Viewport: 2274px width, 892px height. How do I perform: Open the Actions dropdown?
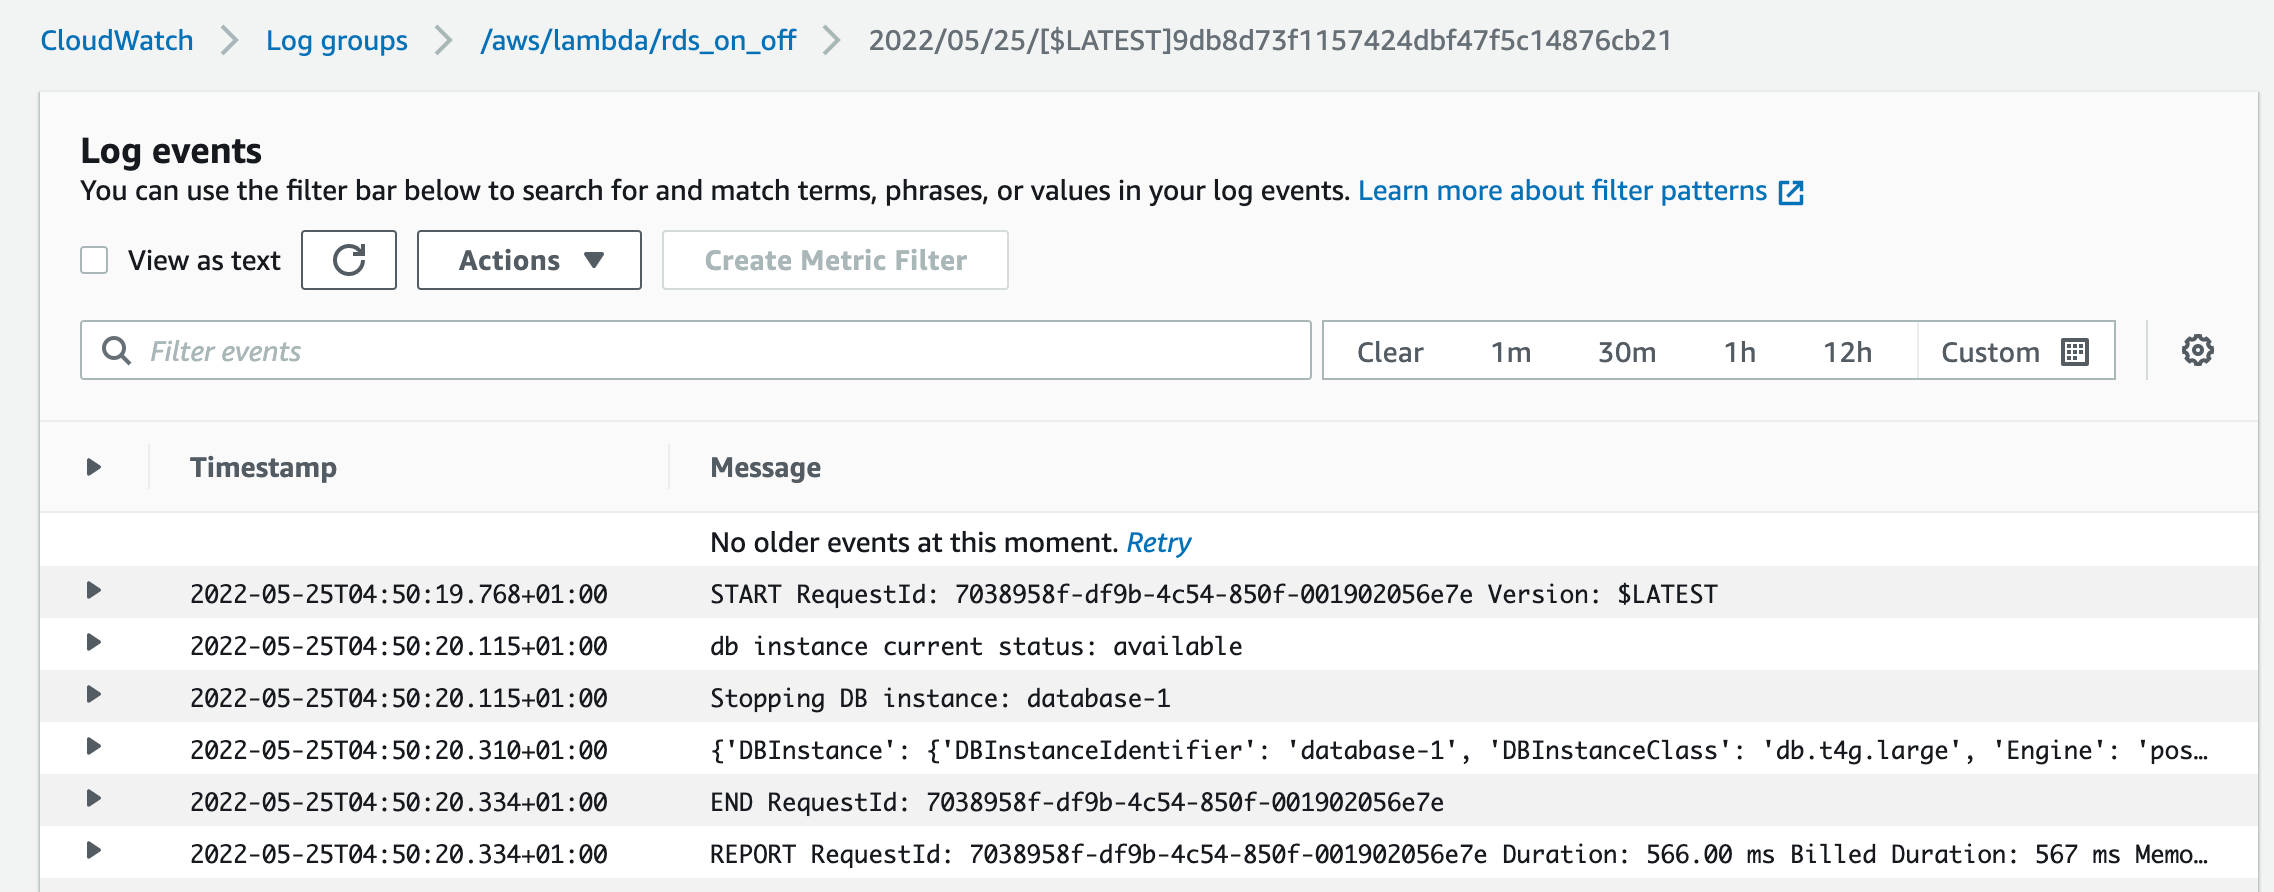(x=529, y=260)
